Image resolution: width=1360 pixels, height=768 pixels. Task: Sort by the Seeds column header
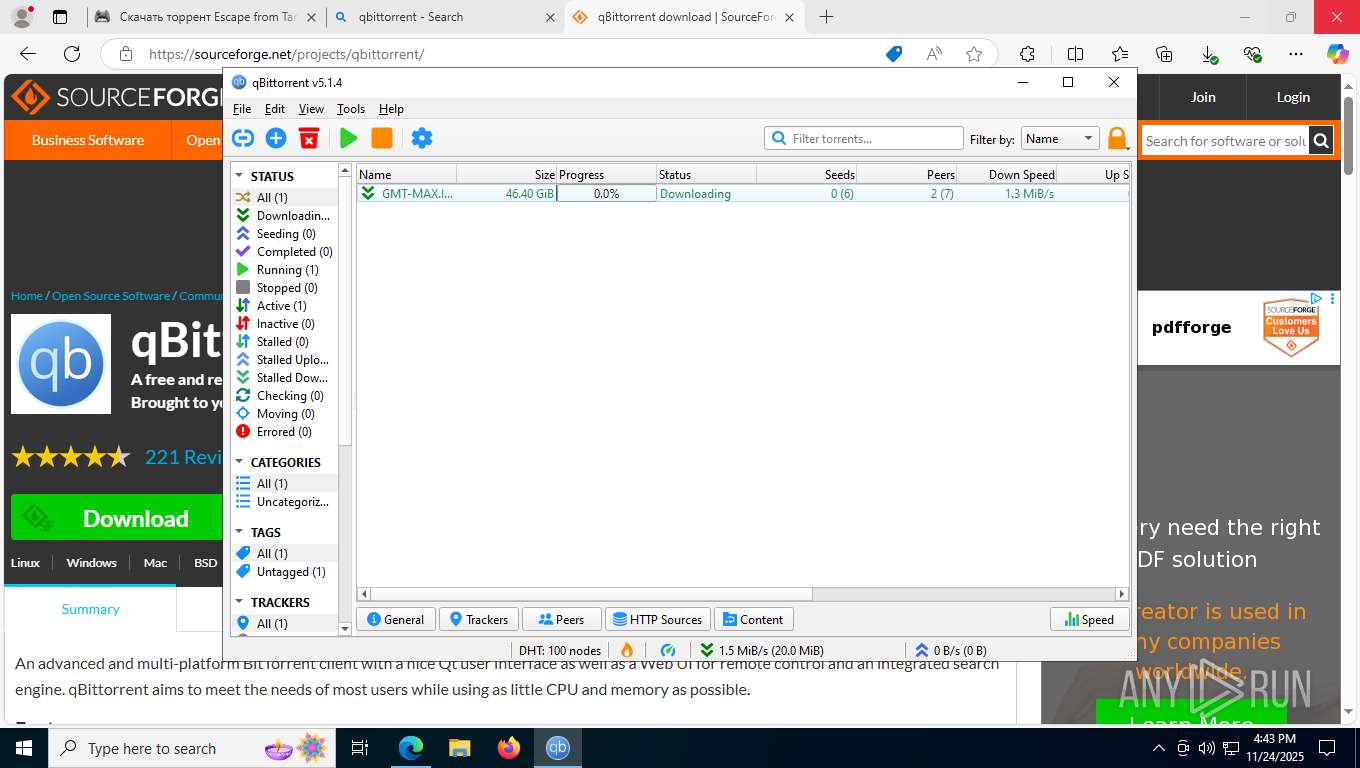click(806, 174)
